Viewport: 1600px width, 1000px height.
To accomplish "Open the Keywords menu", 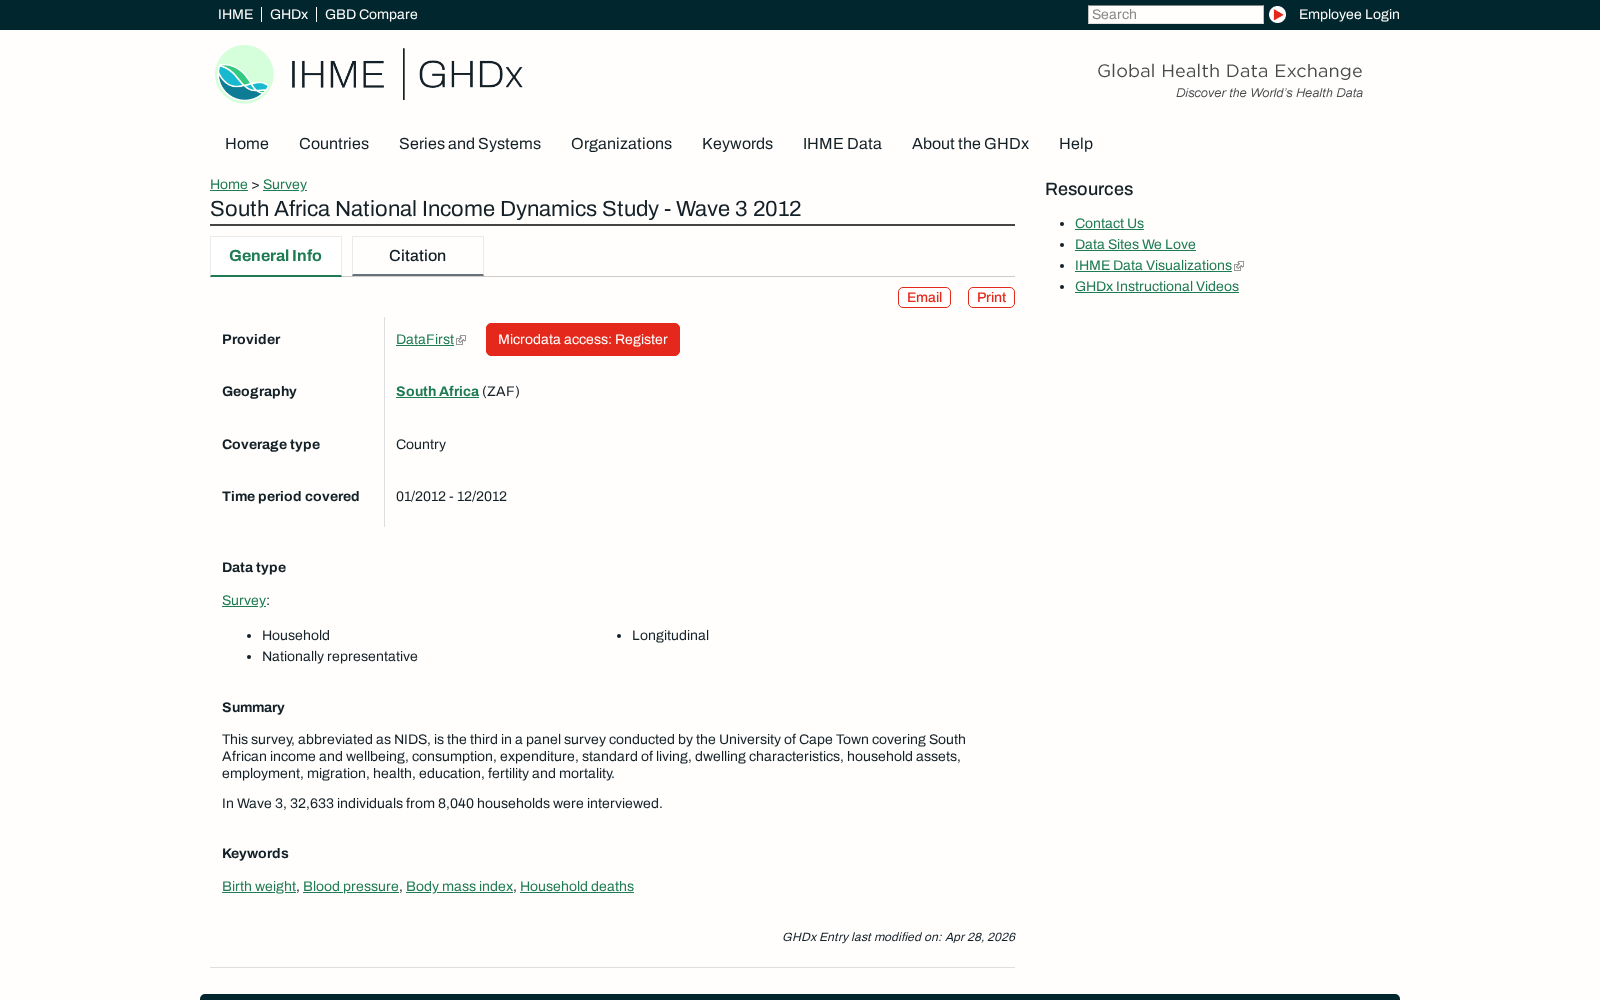I will click(737, 144).
